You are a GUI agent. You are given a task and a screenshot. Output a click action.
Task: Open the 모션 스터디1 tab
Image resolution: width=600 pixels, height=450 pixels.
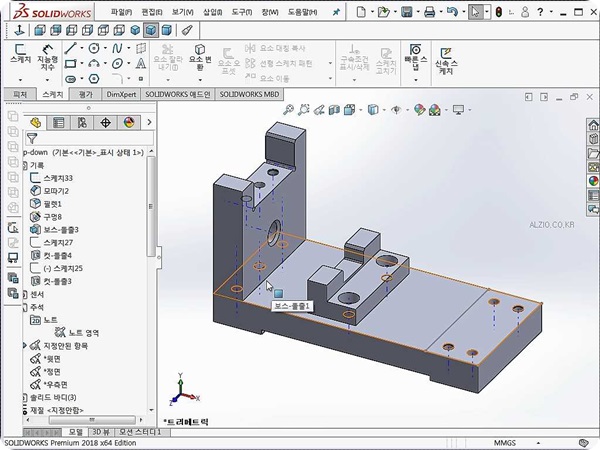point(140,432)
